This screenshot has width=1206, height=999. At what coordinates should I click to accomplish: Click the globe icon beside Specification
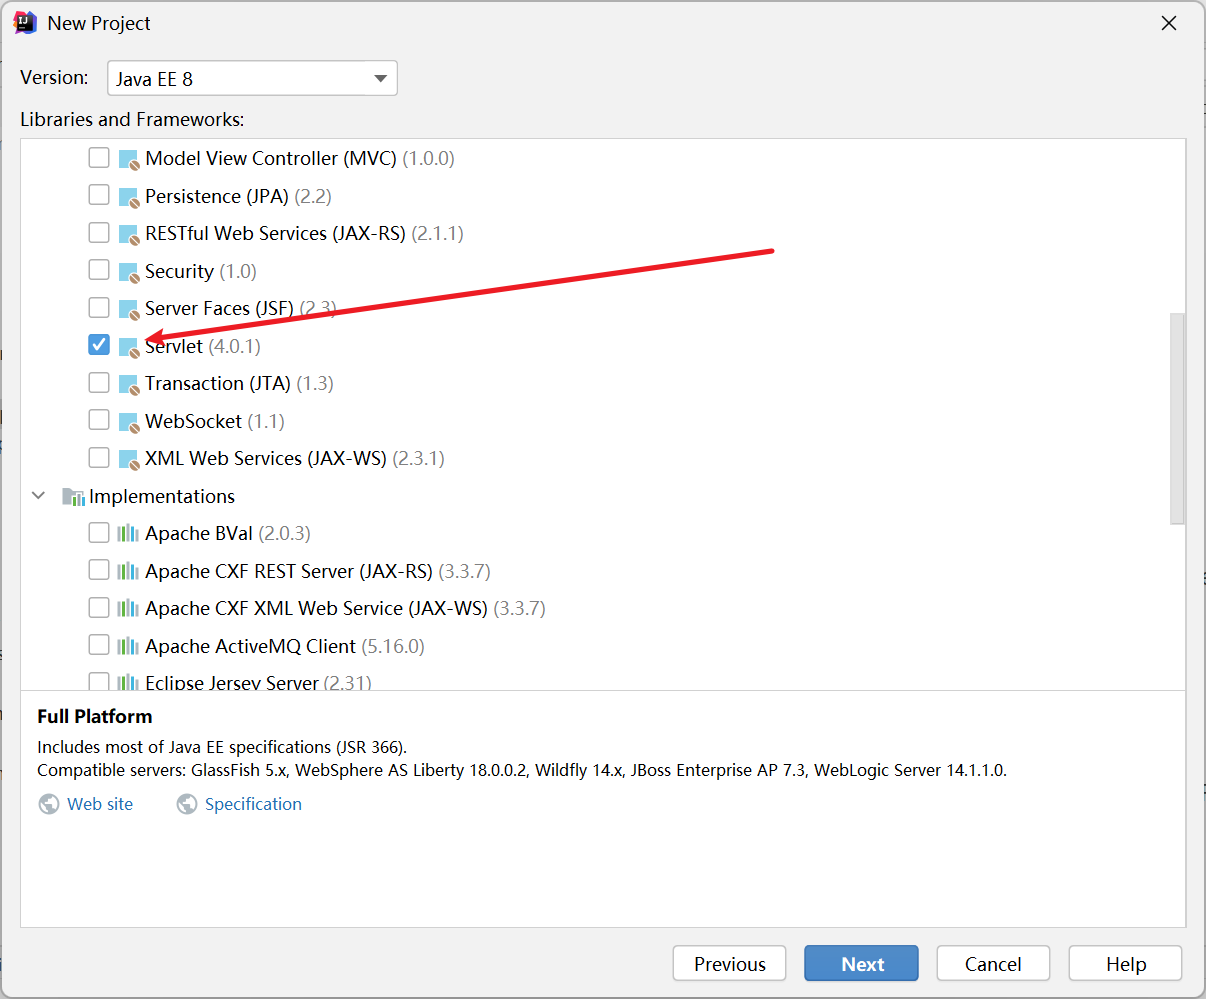click(x=187, y=804)
